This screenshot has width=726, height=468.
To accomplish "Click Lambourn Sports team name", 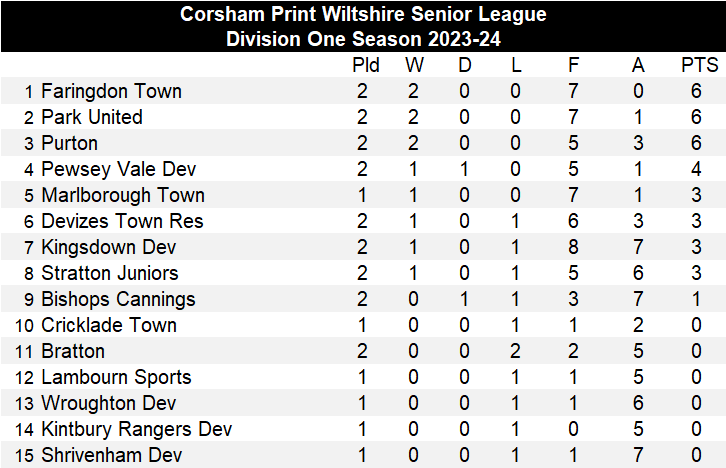I will point(116,377).
